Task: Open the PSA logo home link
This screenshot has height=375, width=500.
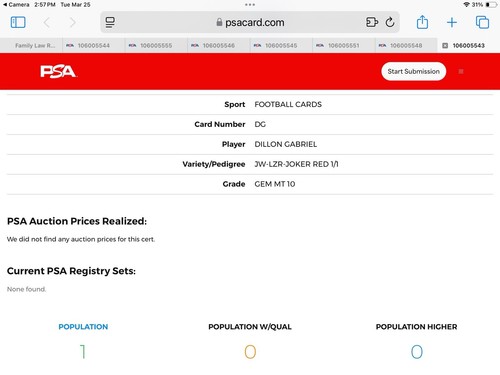Action: click(x=59, y=71)
